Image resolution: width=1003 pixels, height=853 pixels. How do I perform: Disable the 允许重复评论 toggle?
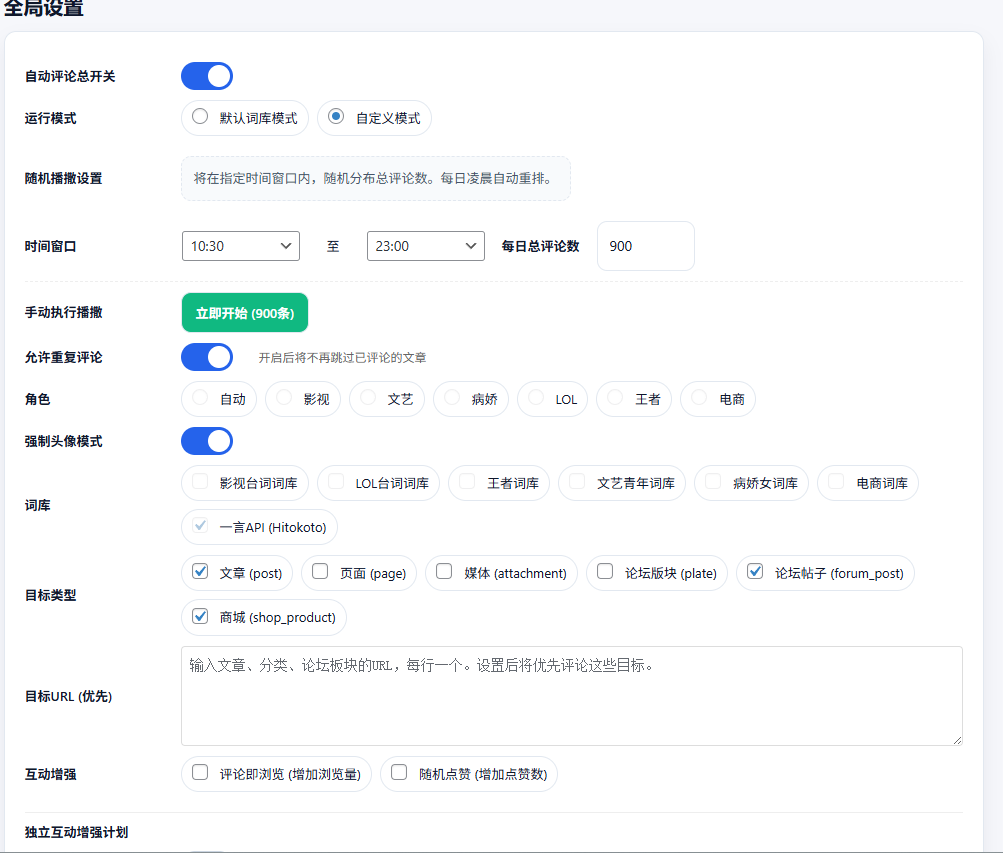click(206, 357)
